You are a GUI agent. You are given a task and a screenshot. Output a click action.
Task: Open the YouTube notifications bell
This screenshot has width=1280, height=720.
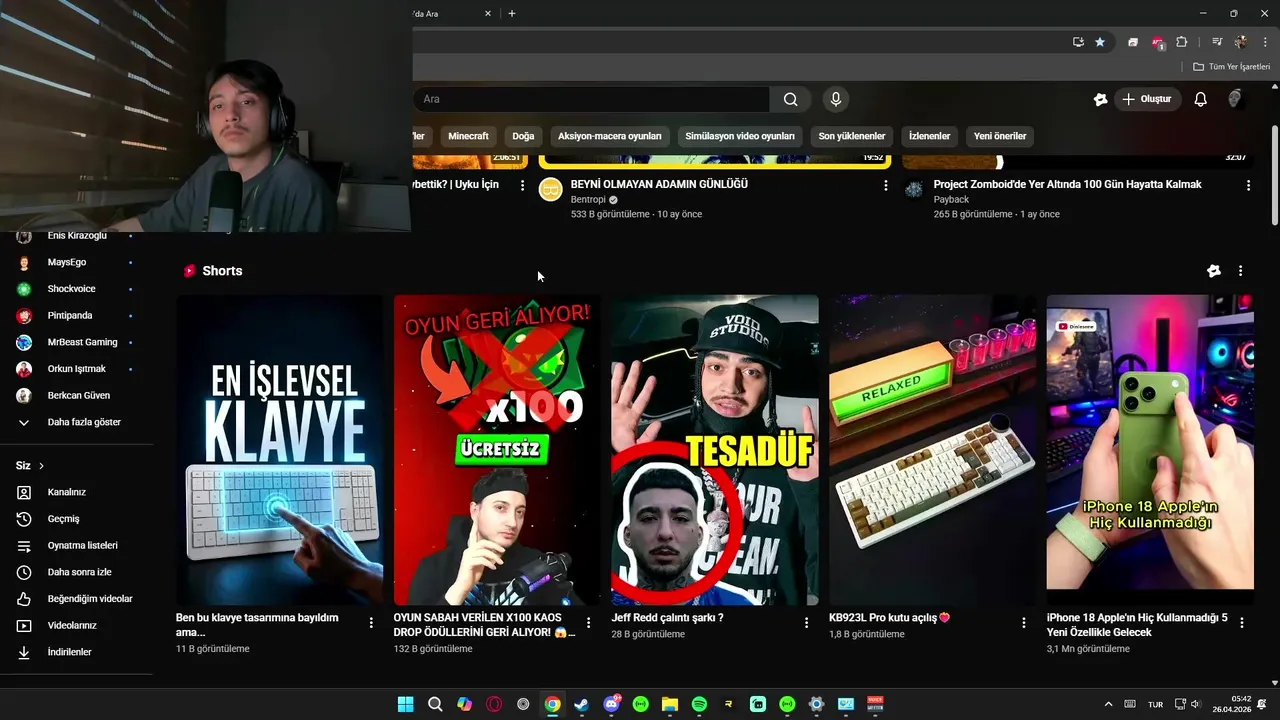(1201, 99)
